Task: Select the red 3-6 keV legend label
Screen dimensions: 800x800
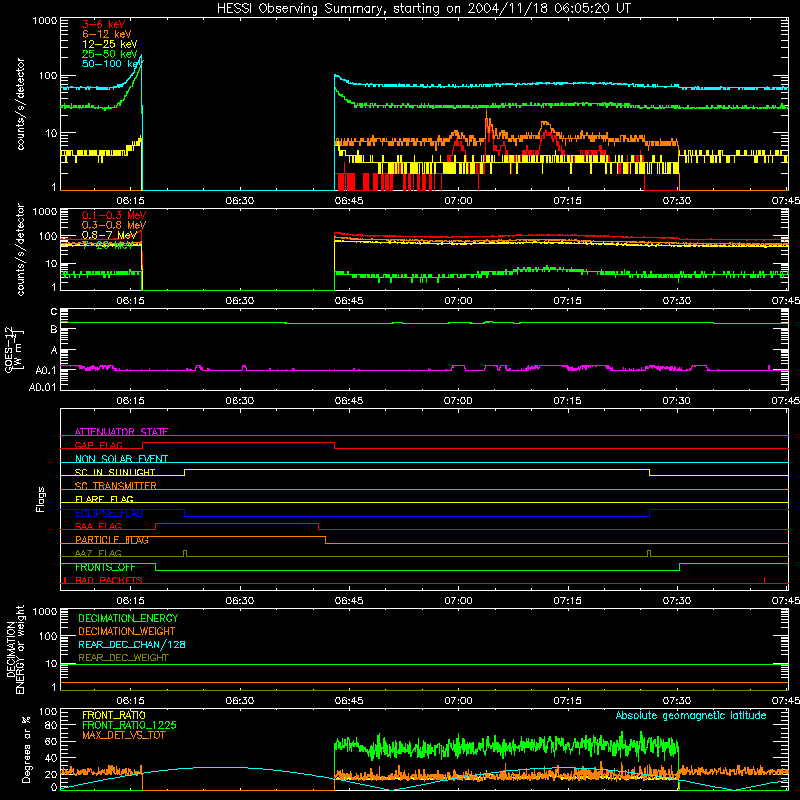Action: click(x=104, y=24)
